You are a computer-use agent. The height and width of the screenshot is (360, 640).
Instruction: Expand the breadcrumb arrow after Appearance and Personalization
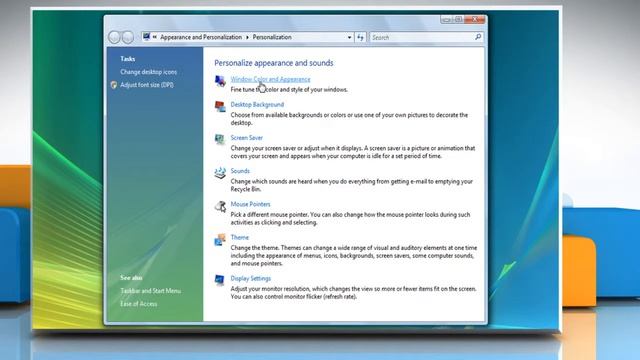pyautogui.click(x=247, y=37)
